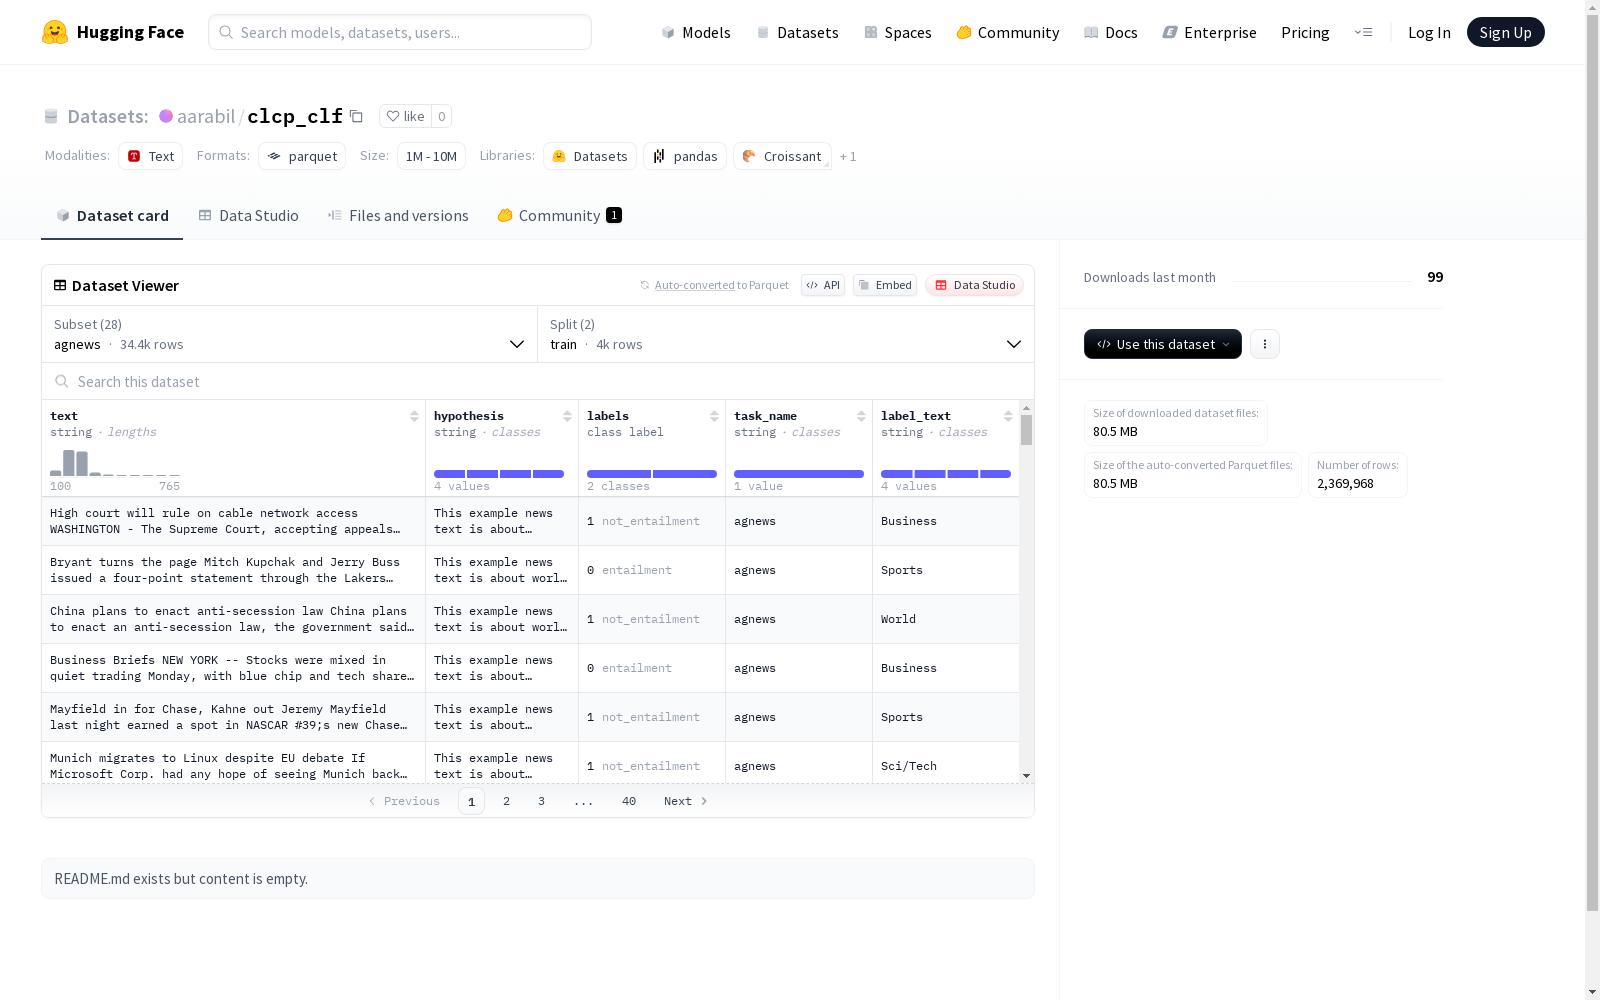
Task: Click the task_name column distribution bar
Action: [x=799, y=474]
